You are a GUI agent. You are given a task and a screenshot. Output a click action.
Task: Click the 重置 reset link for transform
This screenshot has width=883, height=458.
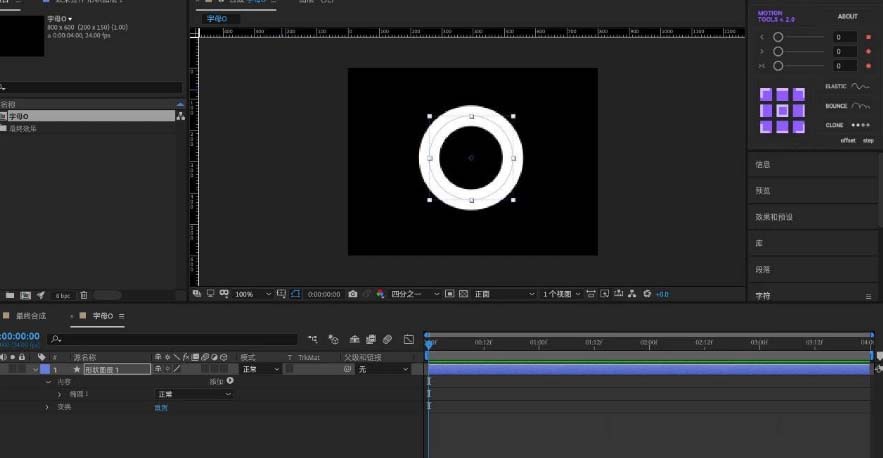point(160,407)
